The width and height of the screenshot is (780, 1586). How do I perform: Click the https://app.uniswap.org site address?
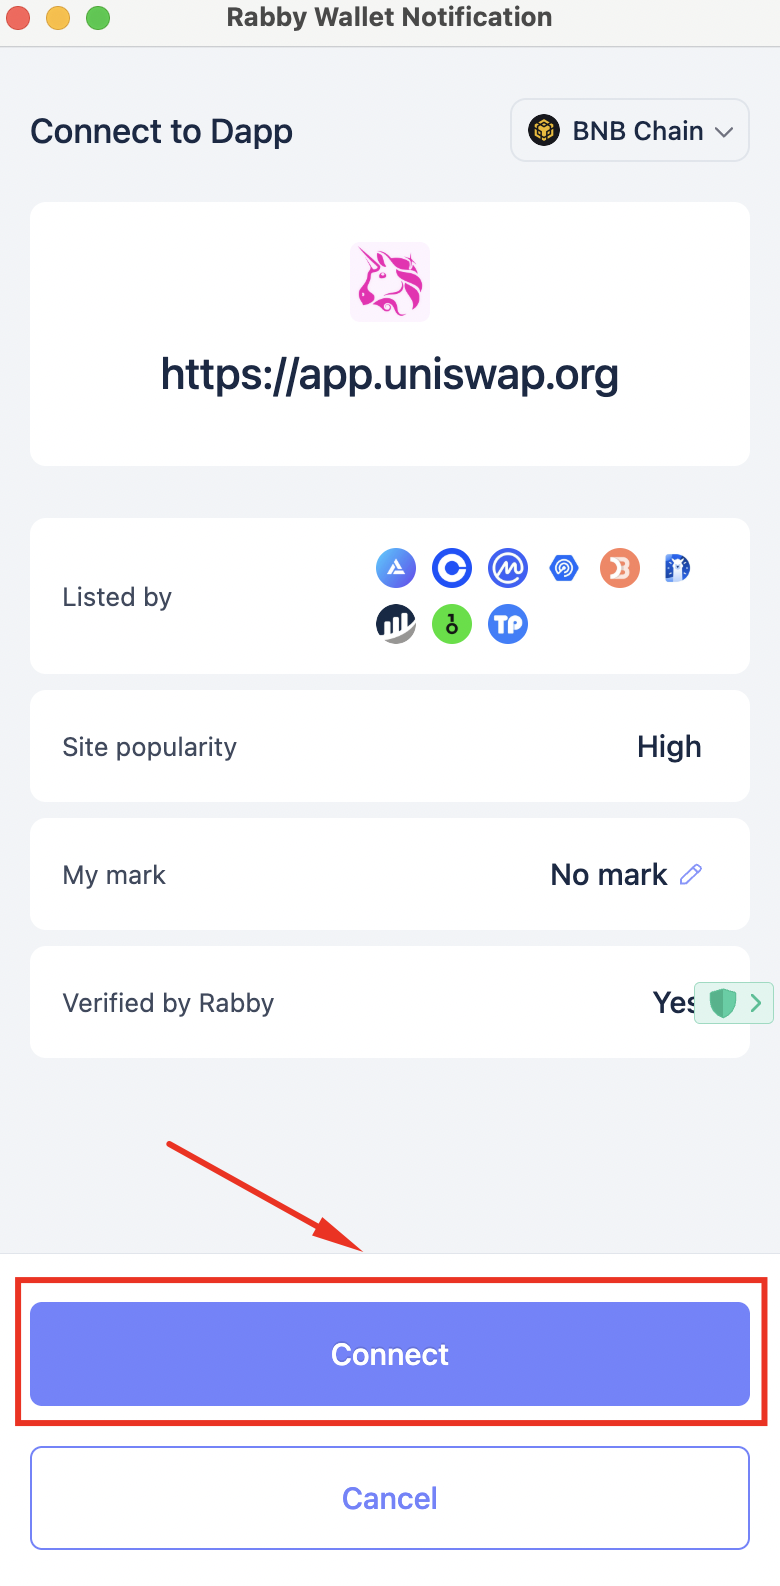click(x=390, y=375)
